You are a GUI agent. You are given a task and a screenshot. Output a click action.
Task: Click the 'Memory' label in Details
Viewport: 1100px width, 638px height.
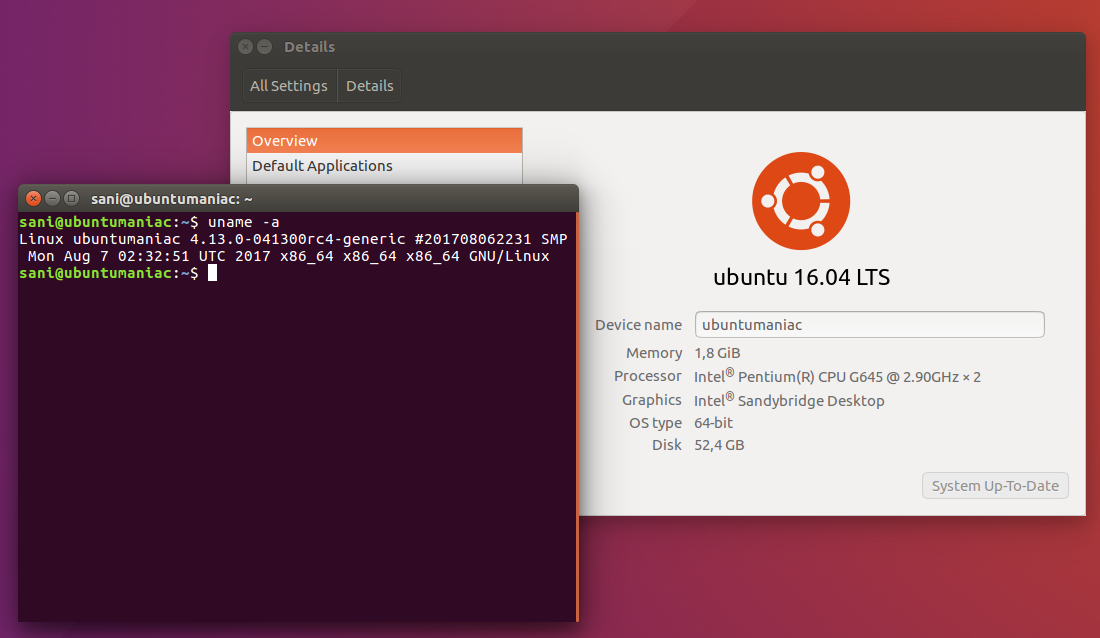click(654, 353)
